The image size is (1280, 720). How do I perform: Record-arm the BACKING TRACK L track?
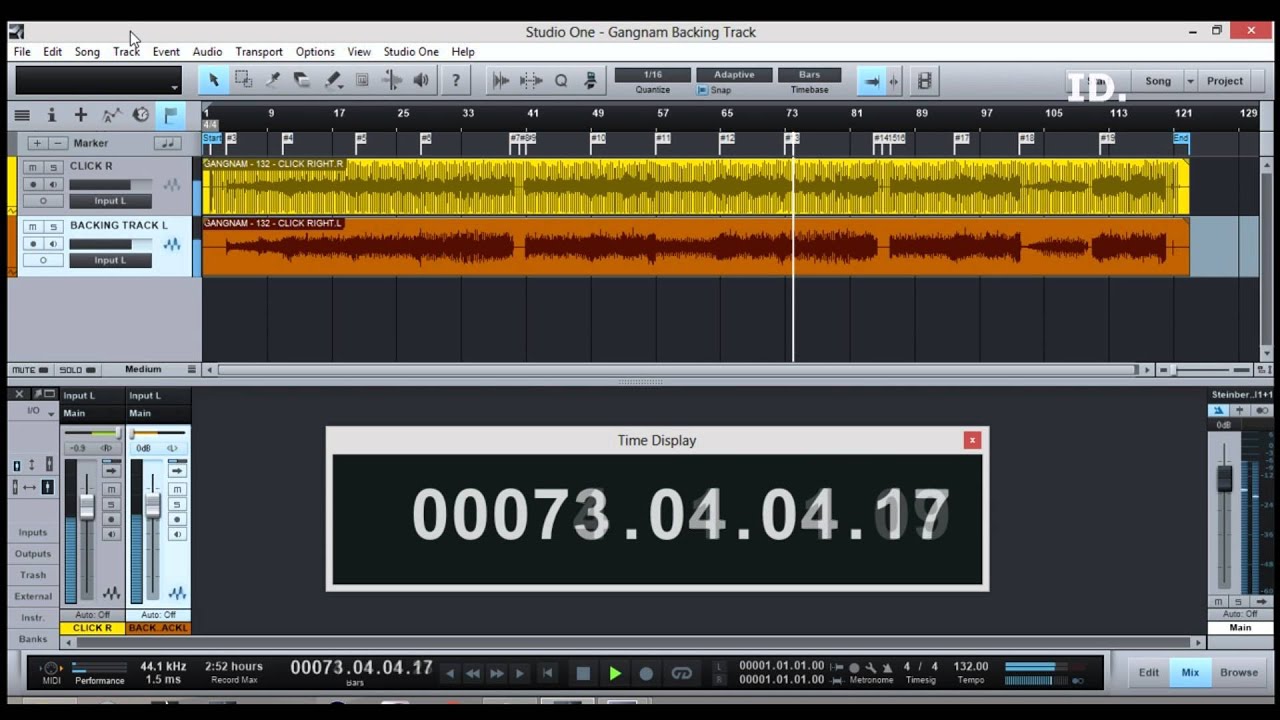pyautogui.click(x=33, y=243)
